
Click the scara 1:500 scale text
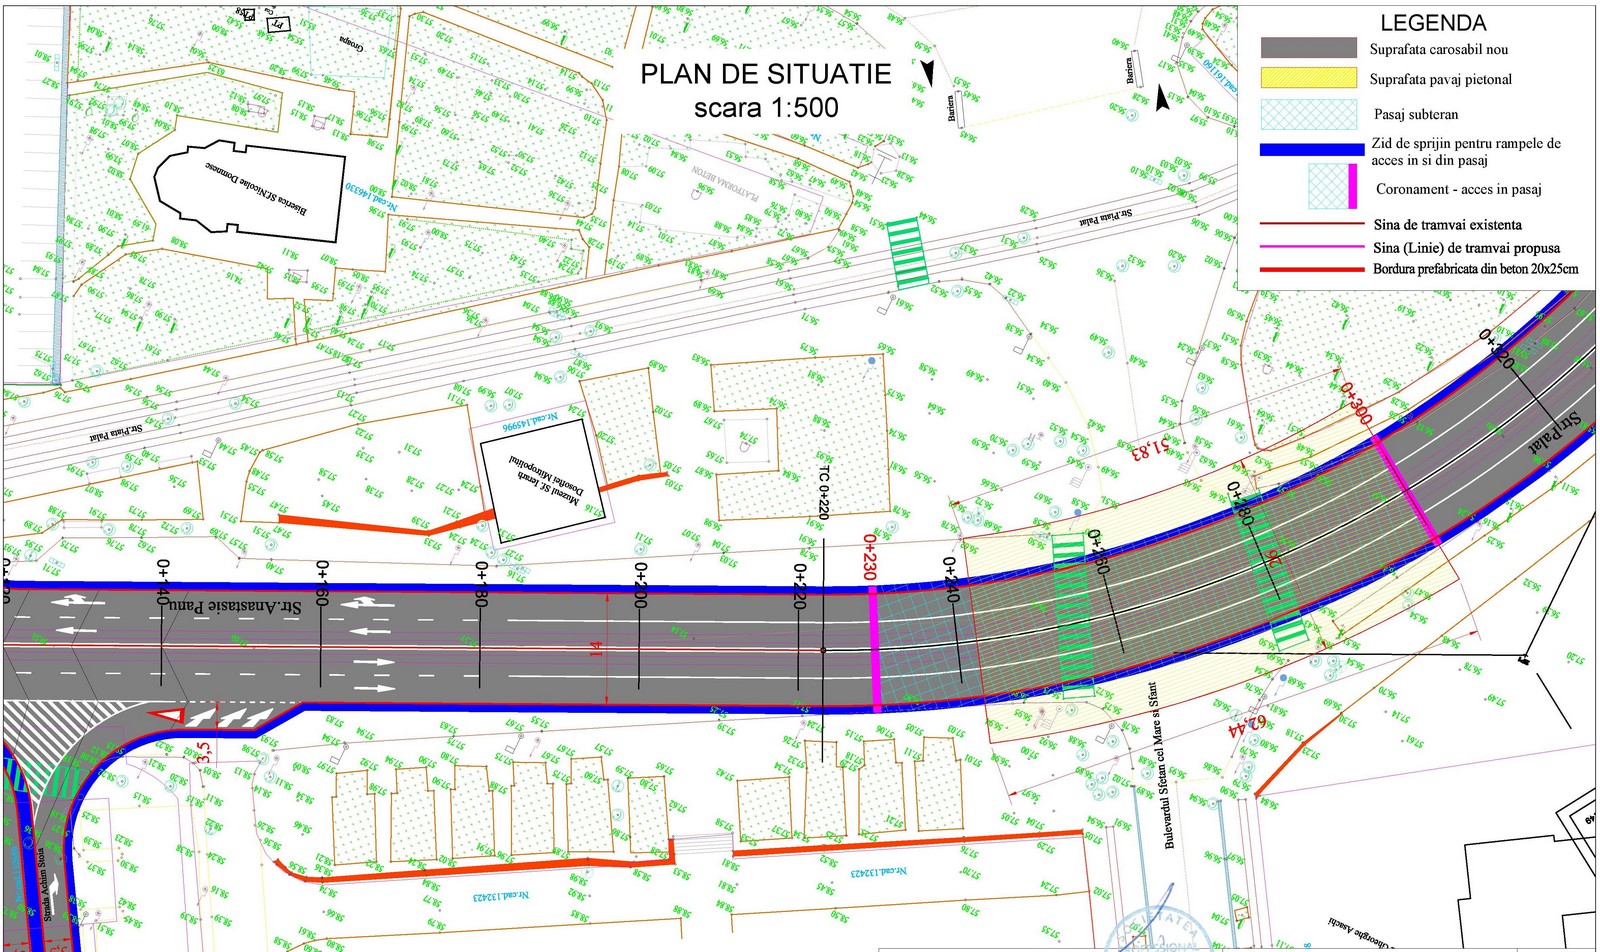(766, 108)
